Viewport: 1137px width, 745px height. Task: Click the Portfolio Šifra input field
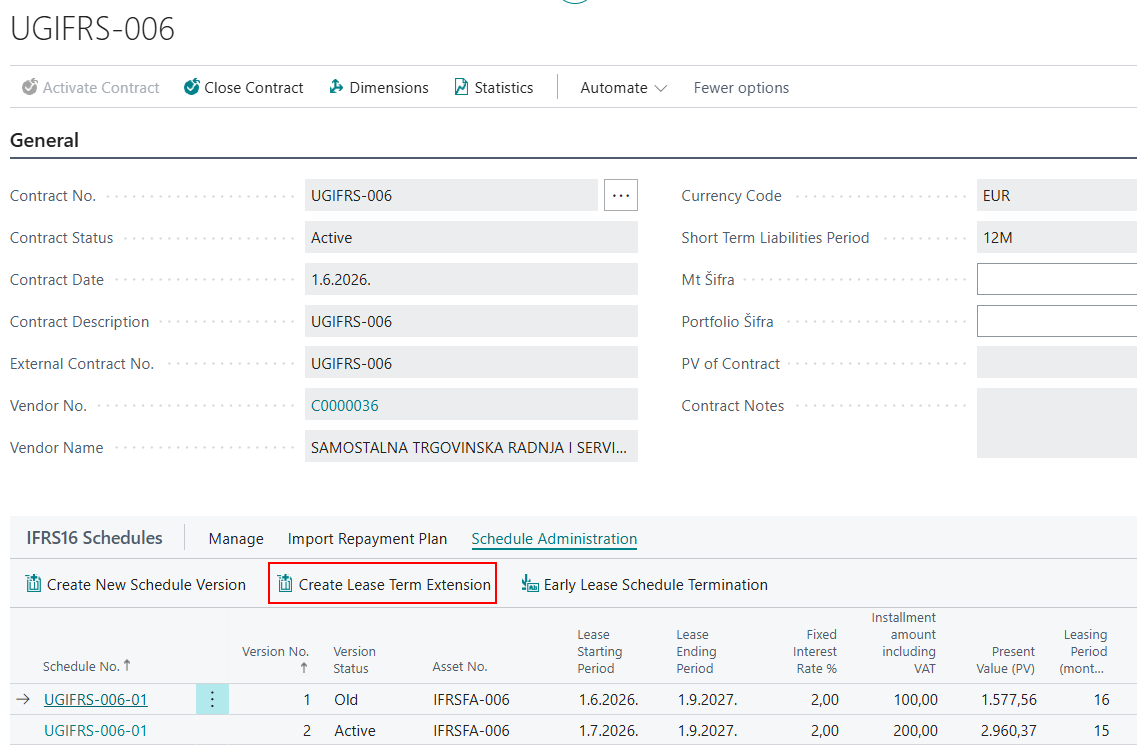click(x=1057, y=321)
